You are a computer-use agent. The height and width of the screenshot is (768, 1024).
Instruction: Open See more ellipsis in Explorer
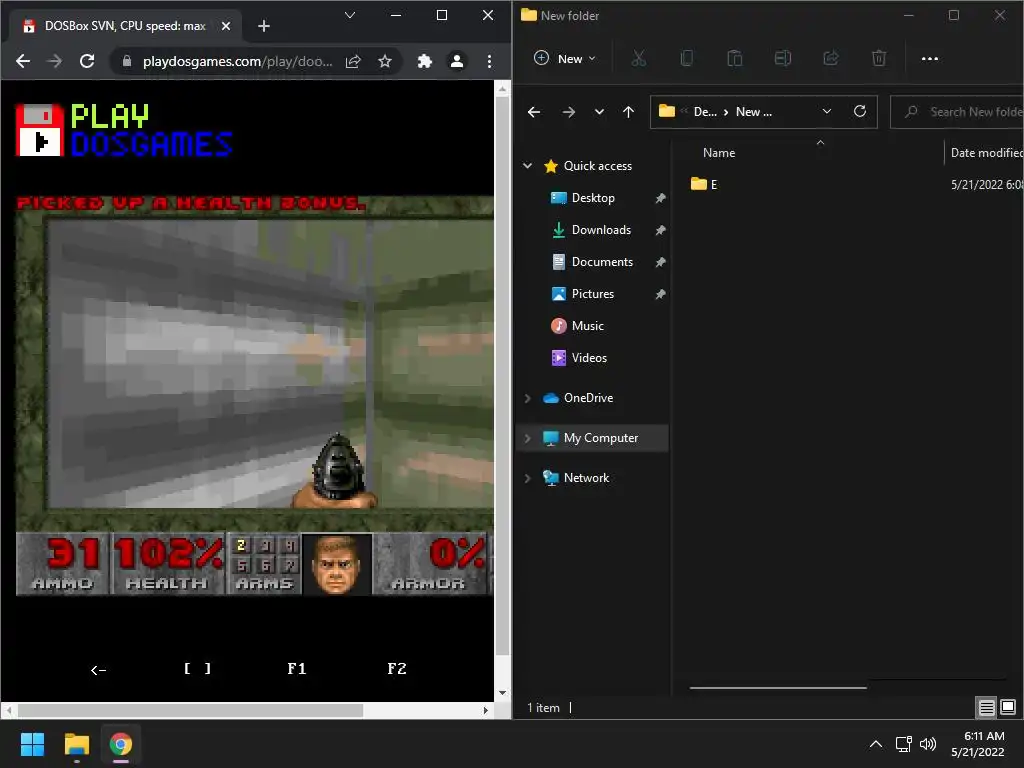point(929,59)
